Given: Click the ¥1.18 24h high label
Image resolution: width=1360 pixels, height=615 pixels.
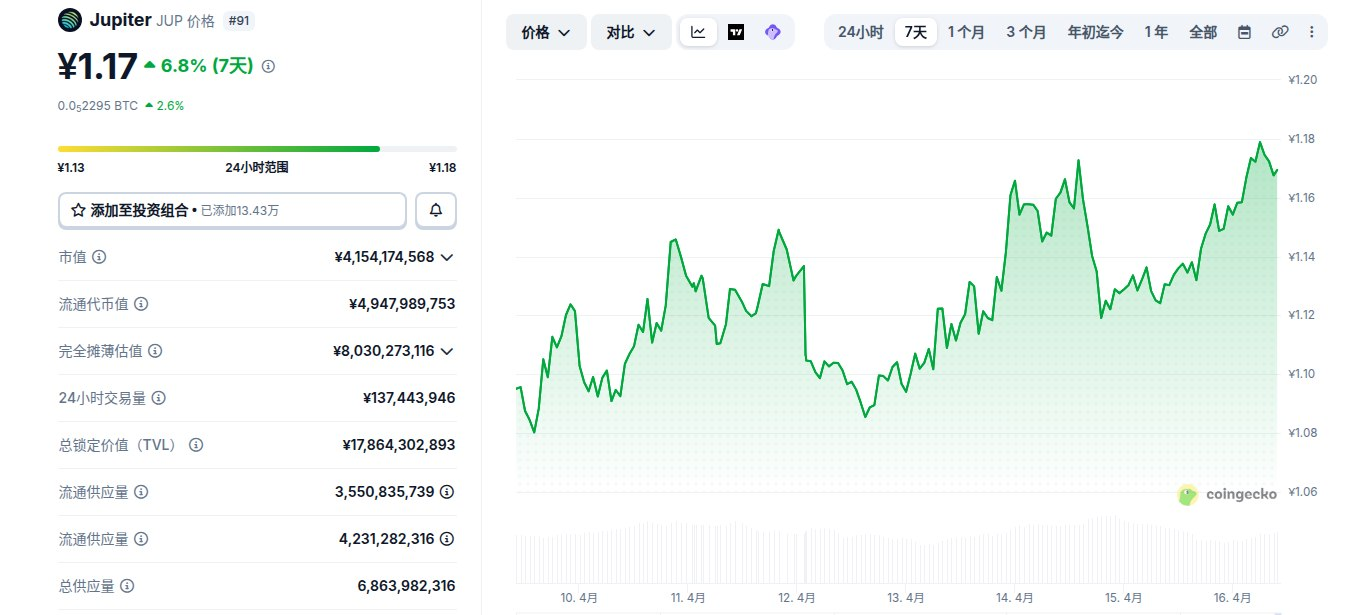Looking at the screenshot, I should point(443,168).
